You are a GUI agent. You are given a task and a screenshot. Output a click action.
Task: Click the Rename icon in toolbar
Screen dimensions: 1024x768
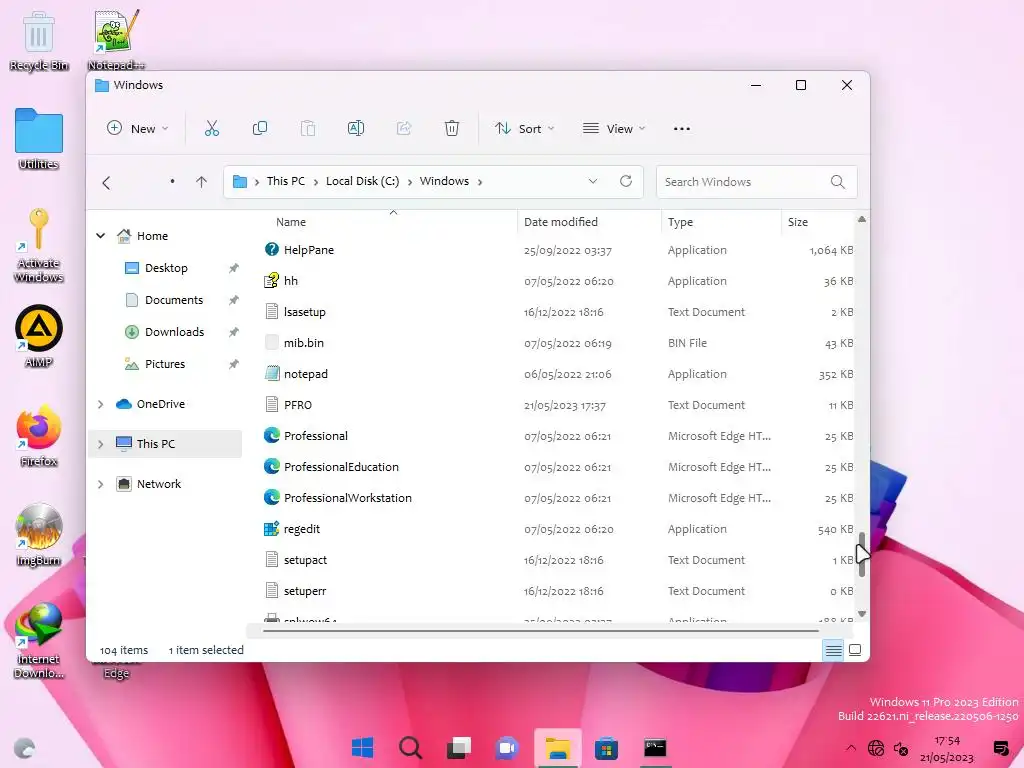tap(356, 128)
